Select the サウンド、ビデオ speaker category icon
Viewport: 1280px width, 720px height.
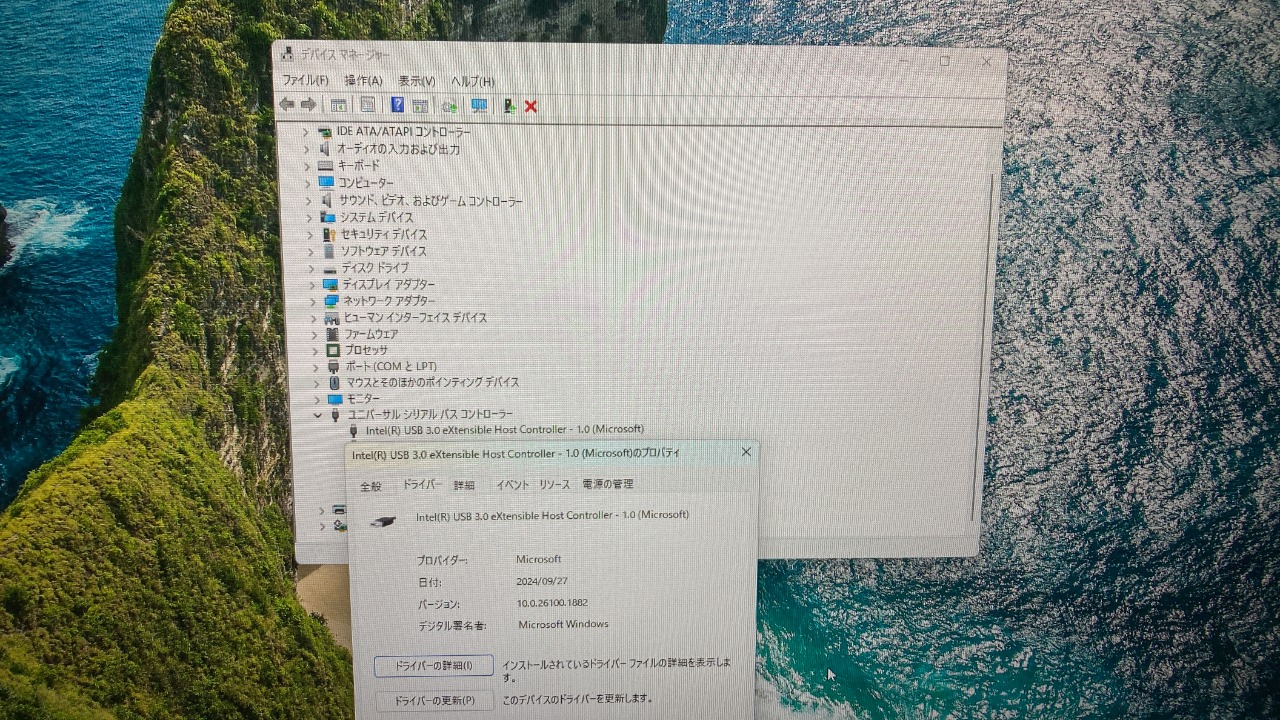[x=327, y=200]
